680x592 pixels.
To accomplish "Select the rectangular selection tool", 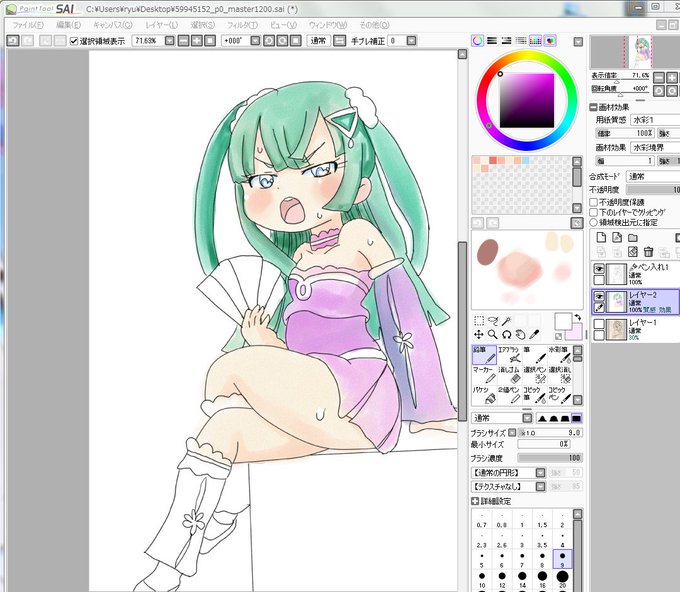I will (479, 321).
